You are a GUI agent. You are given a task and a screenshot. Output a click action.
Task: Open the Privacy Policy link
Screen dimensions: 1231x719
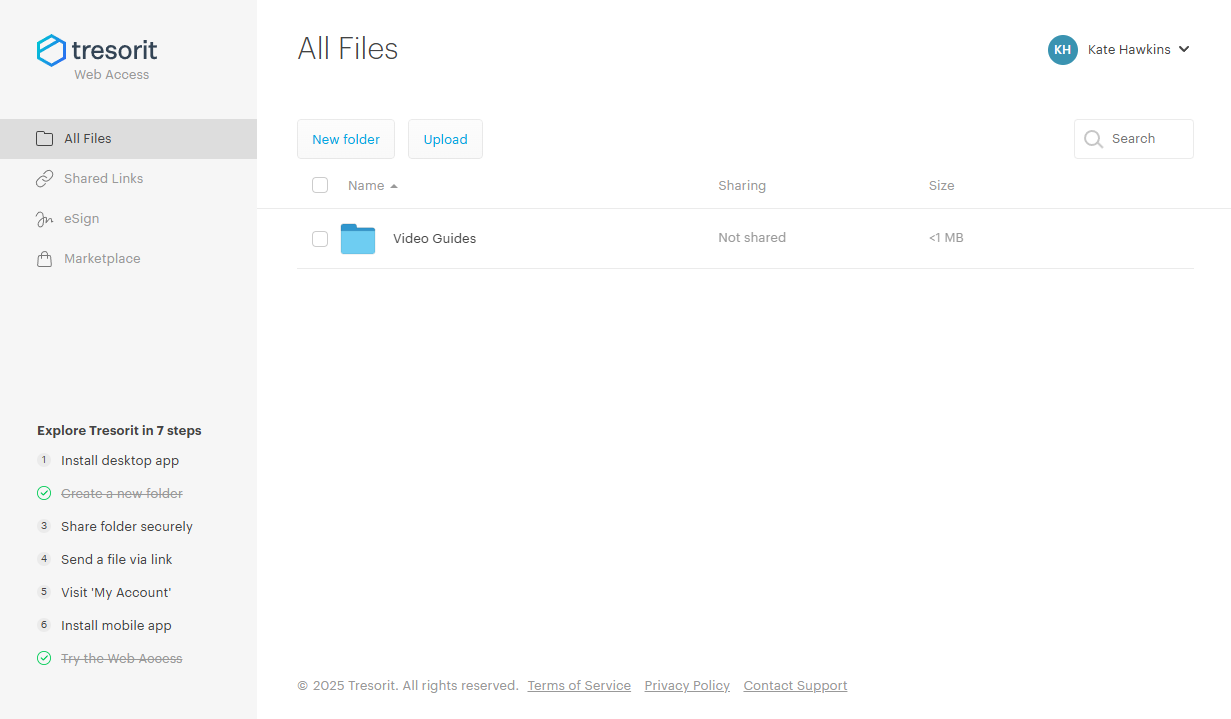(x=687, y=685)
